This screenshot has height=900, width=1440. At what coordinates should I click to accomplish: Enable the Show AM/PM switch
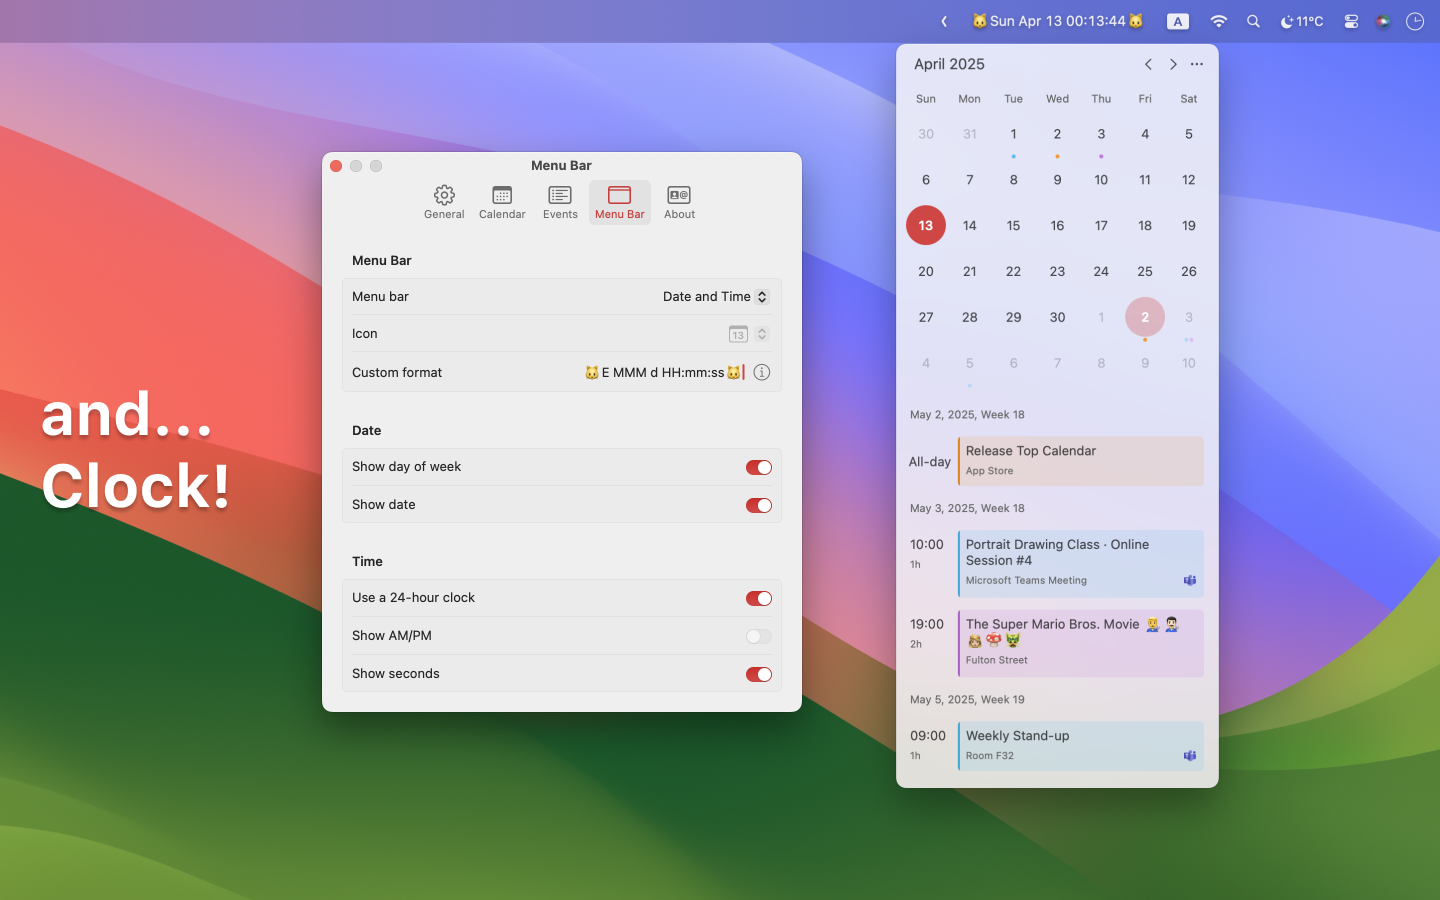click(759, 636)
